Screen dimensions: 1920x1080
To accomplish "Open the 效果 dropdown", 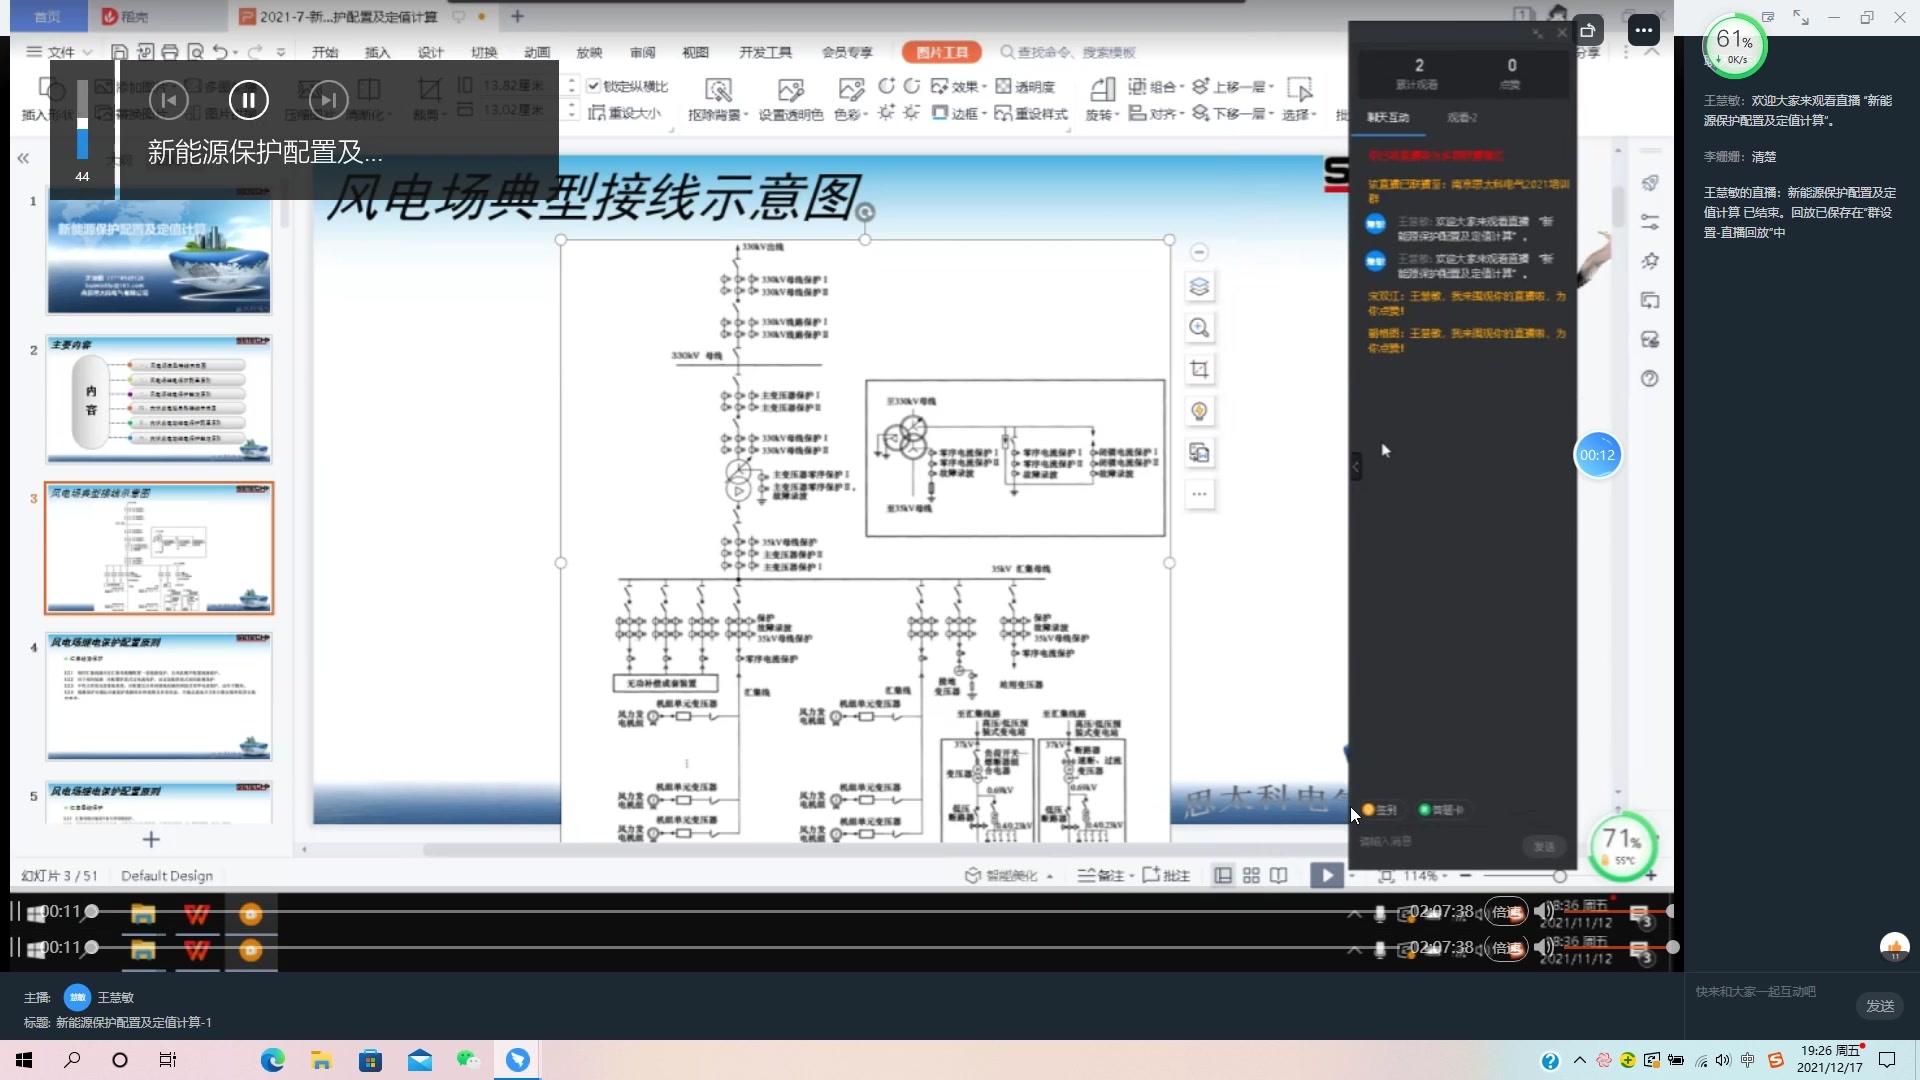I will point(959,86).
